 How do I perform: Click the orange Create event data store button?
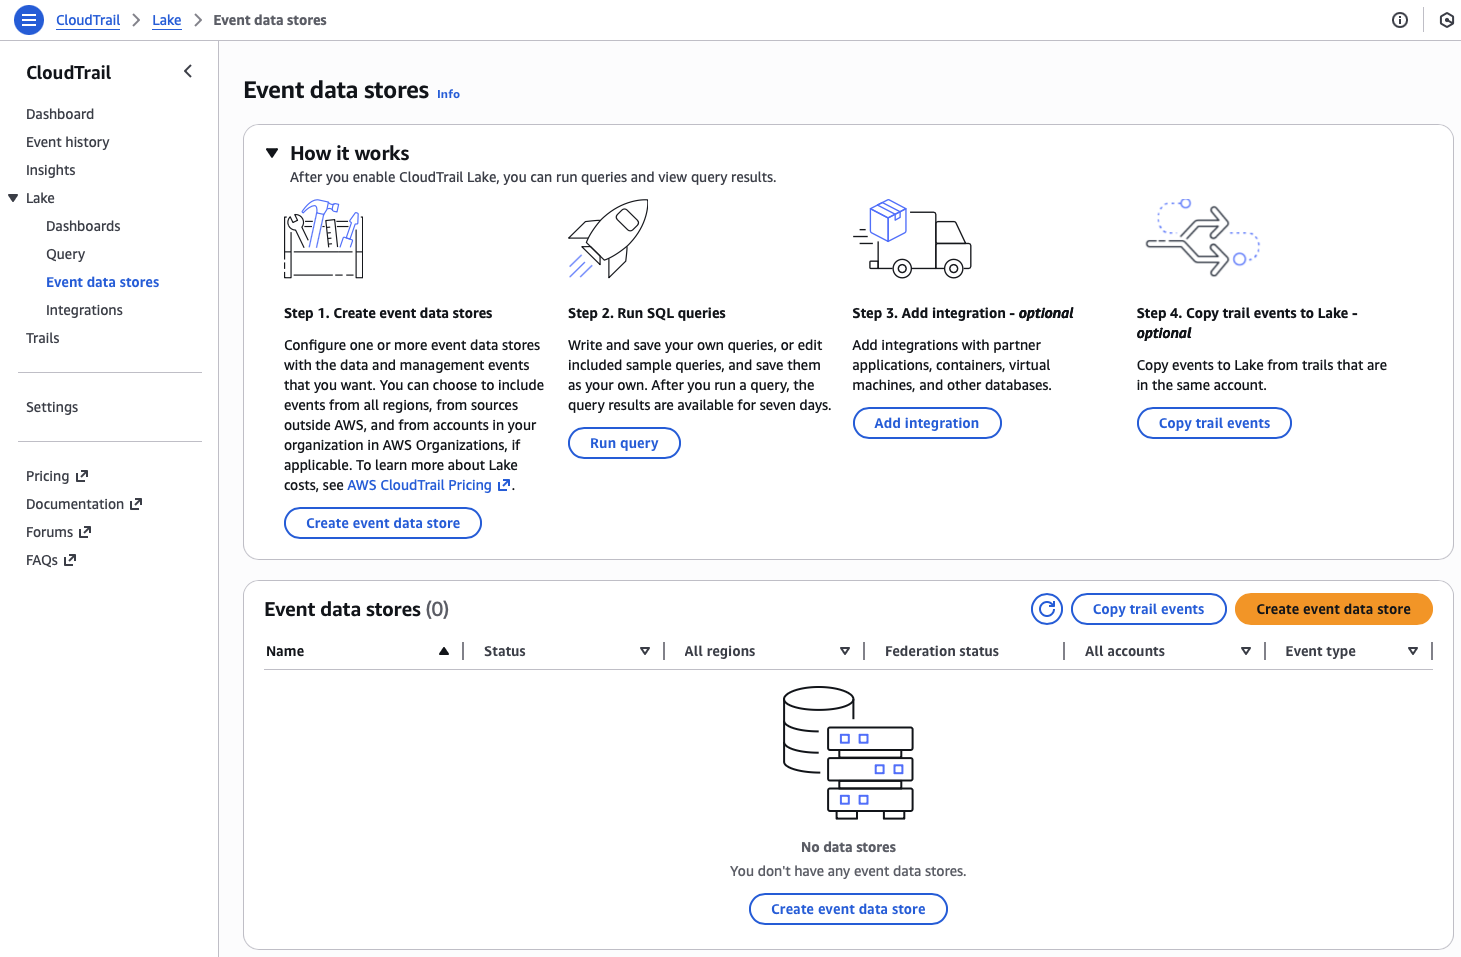click(1333, 609)
